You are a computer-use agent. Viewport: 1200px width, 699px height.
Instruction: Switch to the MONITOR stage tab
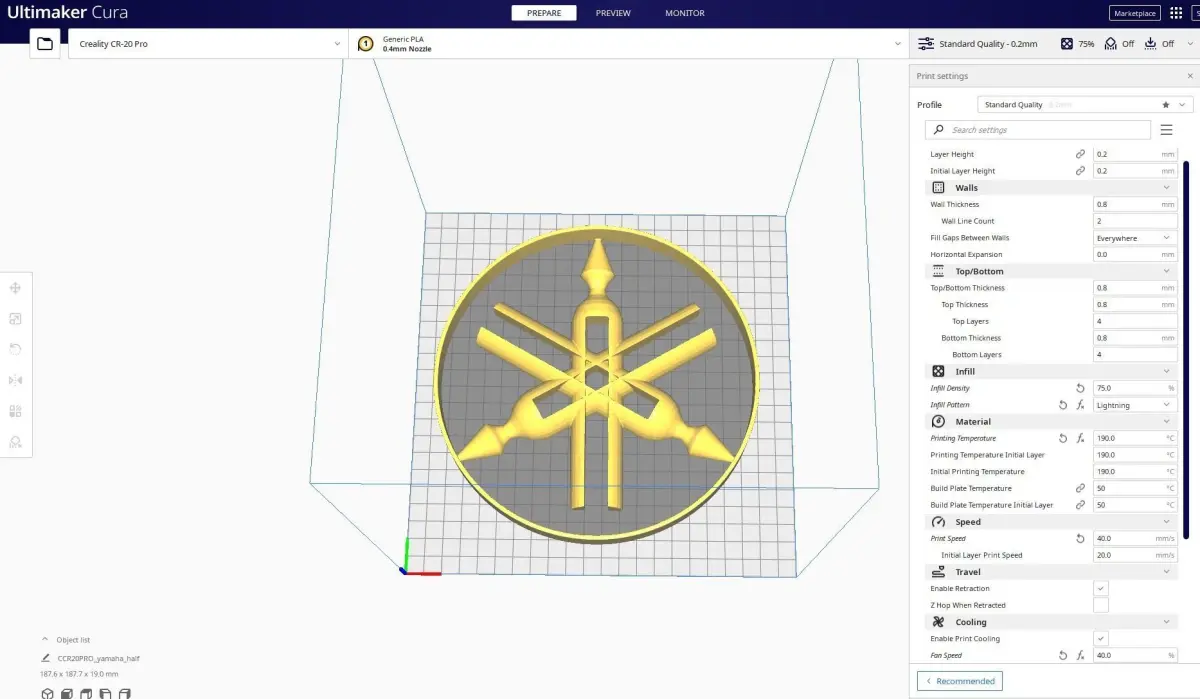pyautogui.click(x=685, y=13)
